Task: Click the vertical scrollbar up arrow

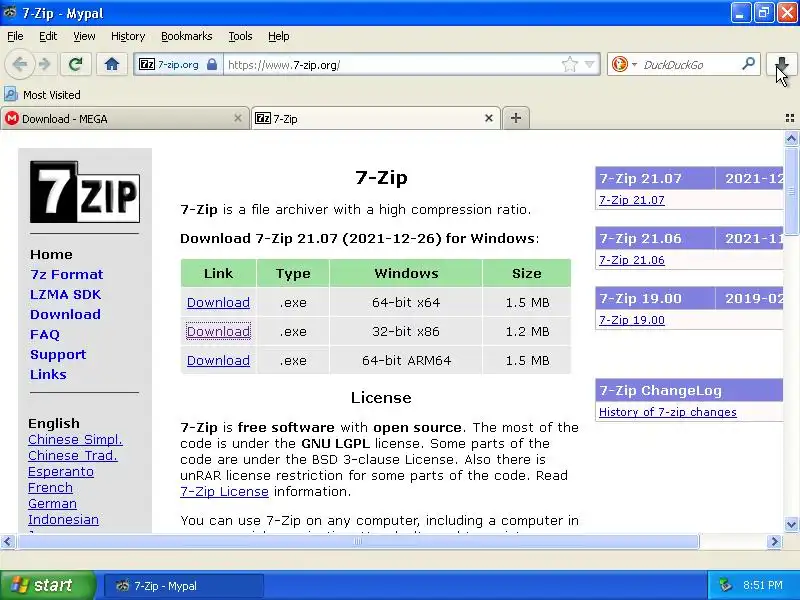Action: [791, 138]
